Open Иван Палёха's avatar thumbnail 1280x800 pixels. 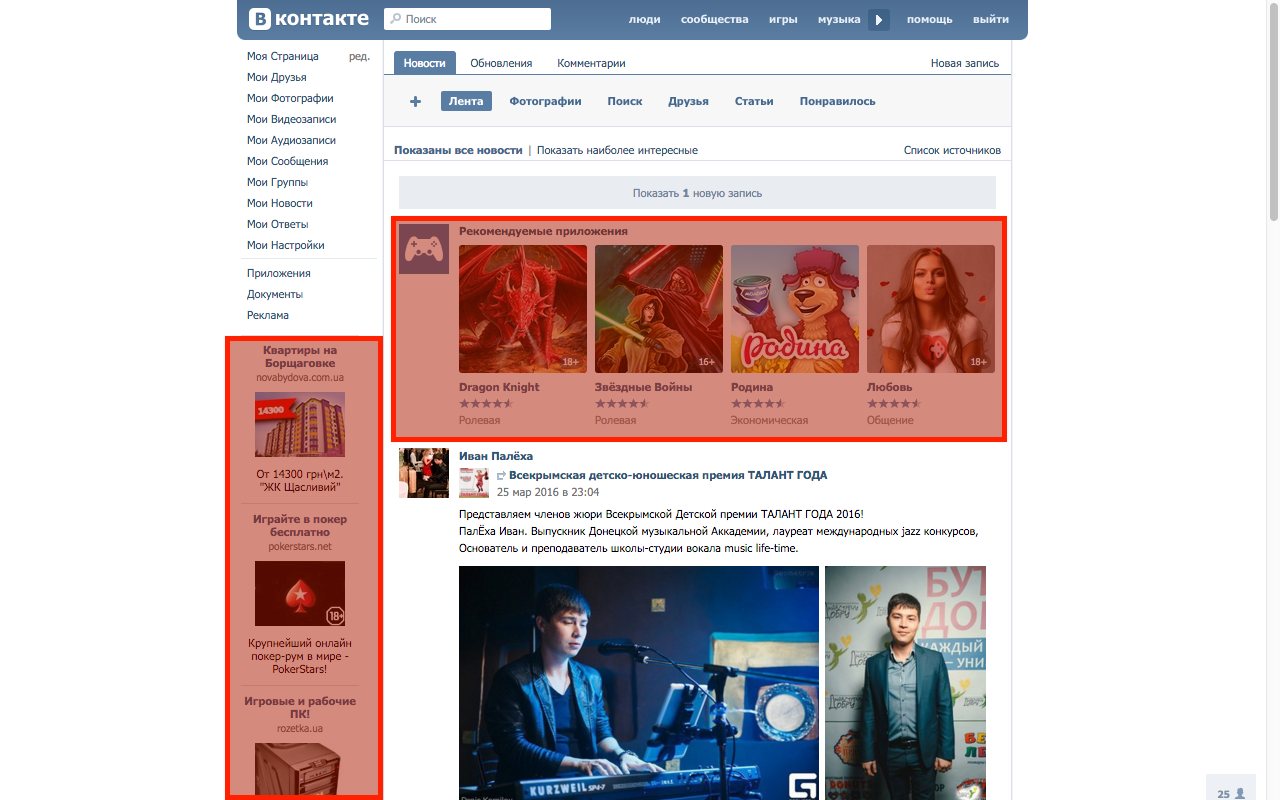coord(424,473)
